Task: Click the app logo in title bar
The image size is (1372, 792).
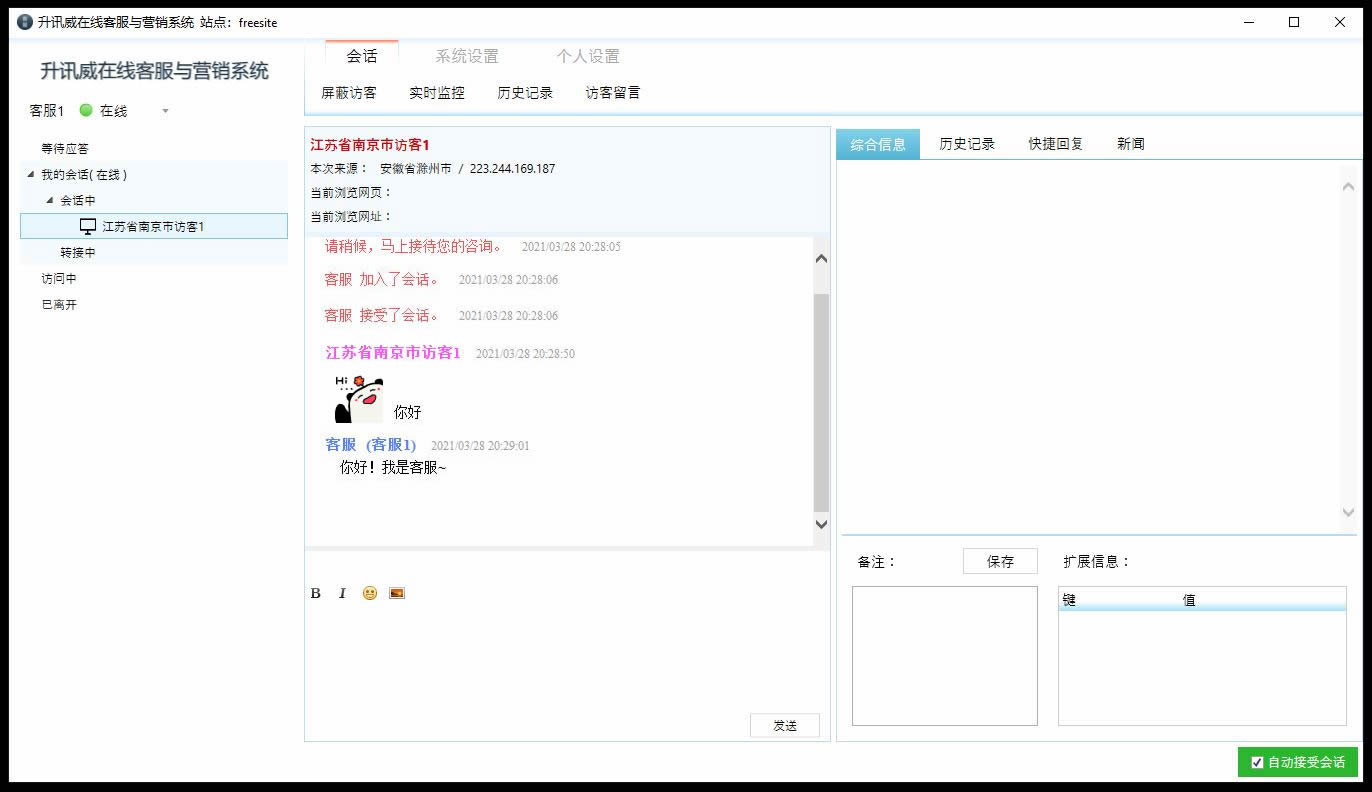Action: pyautogui.click(x=25, y=22)
